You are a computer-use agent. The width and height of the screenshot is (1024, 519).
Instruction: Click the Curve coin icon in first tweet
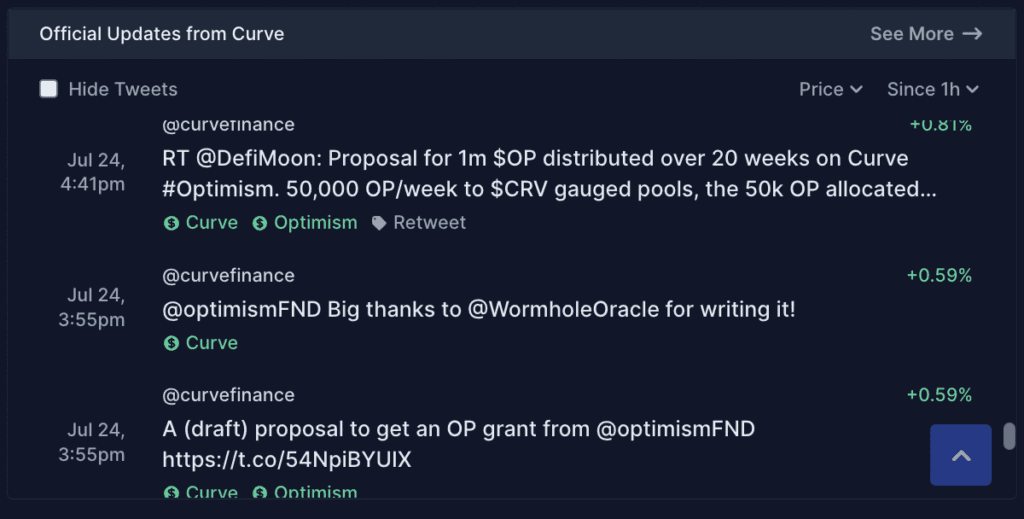tap(171, 223)
